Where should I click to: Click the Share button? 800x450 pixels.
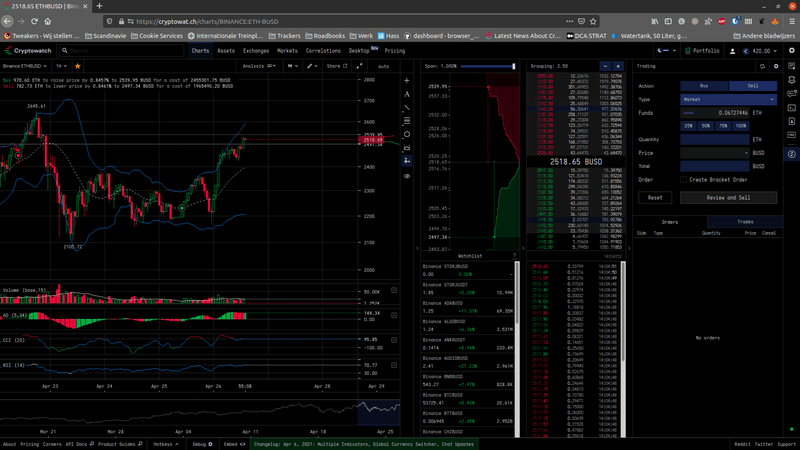pos(337,66)
